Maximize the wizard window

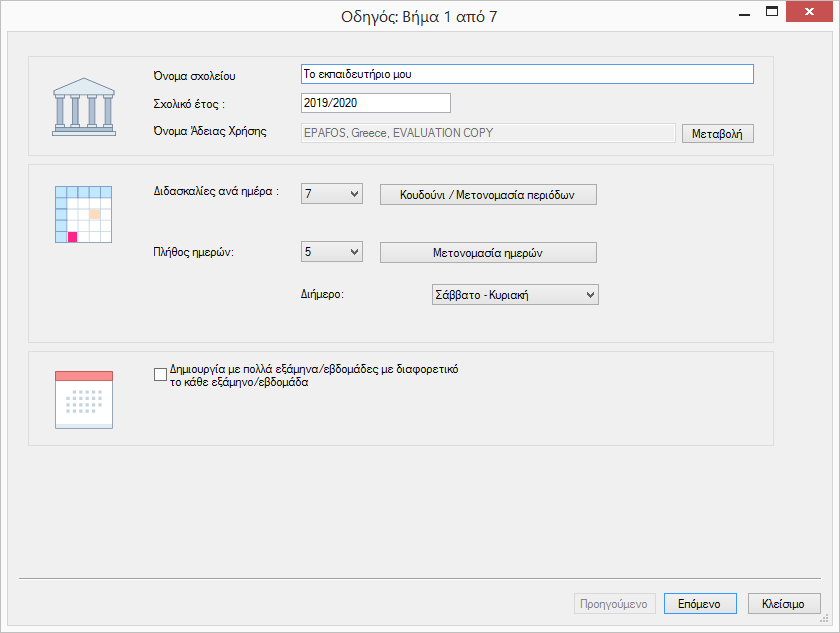click(x=772, y=12)
